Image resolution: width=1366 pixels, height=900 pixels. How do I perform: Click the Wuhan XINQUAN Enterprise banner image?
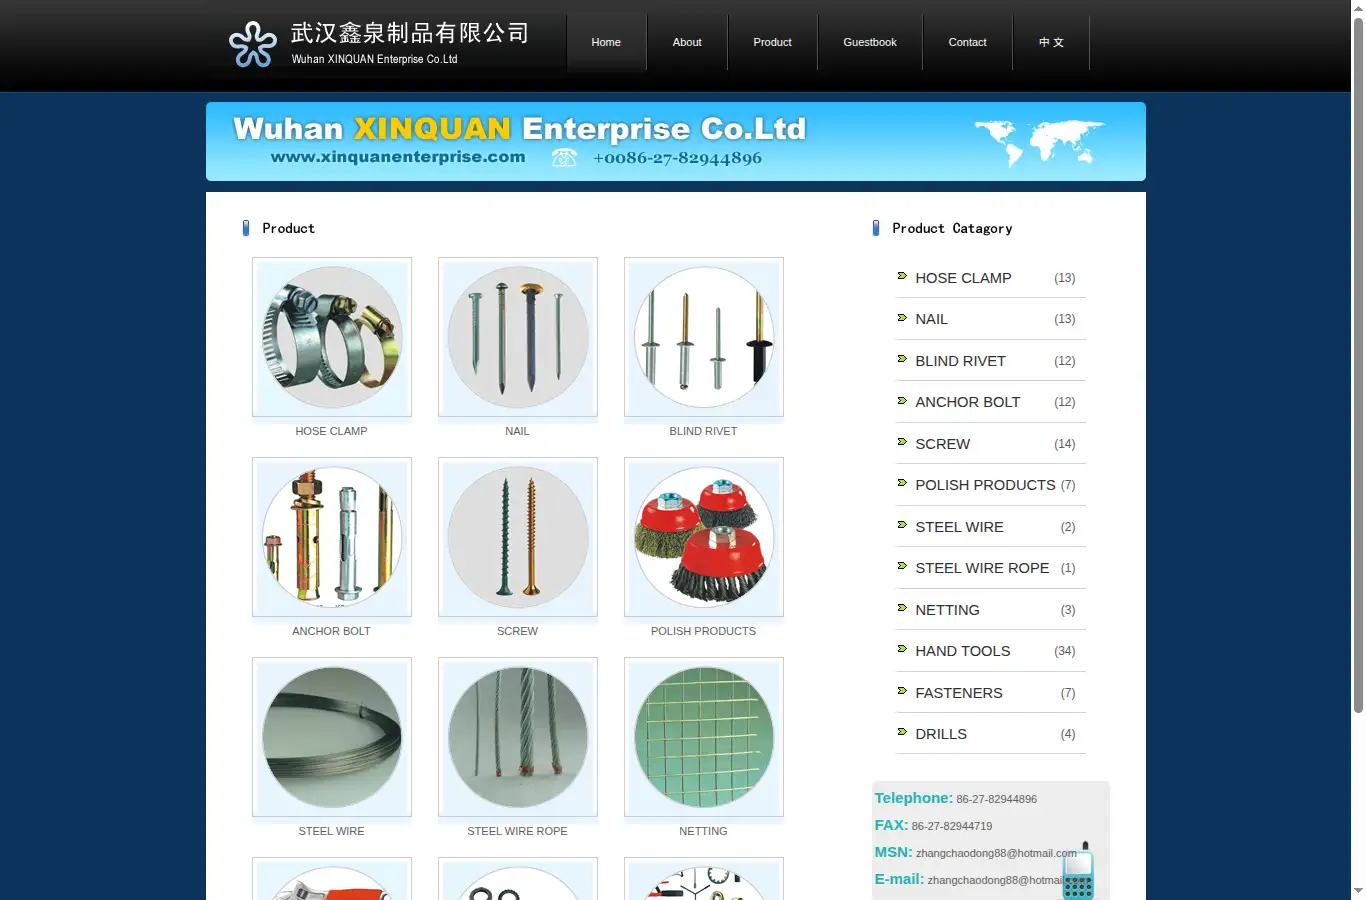pos(676,141)
